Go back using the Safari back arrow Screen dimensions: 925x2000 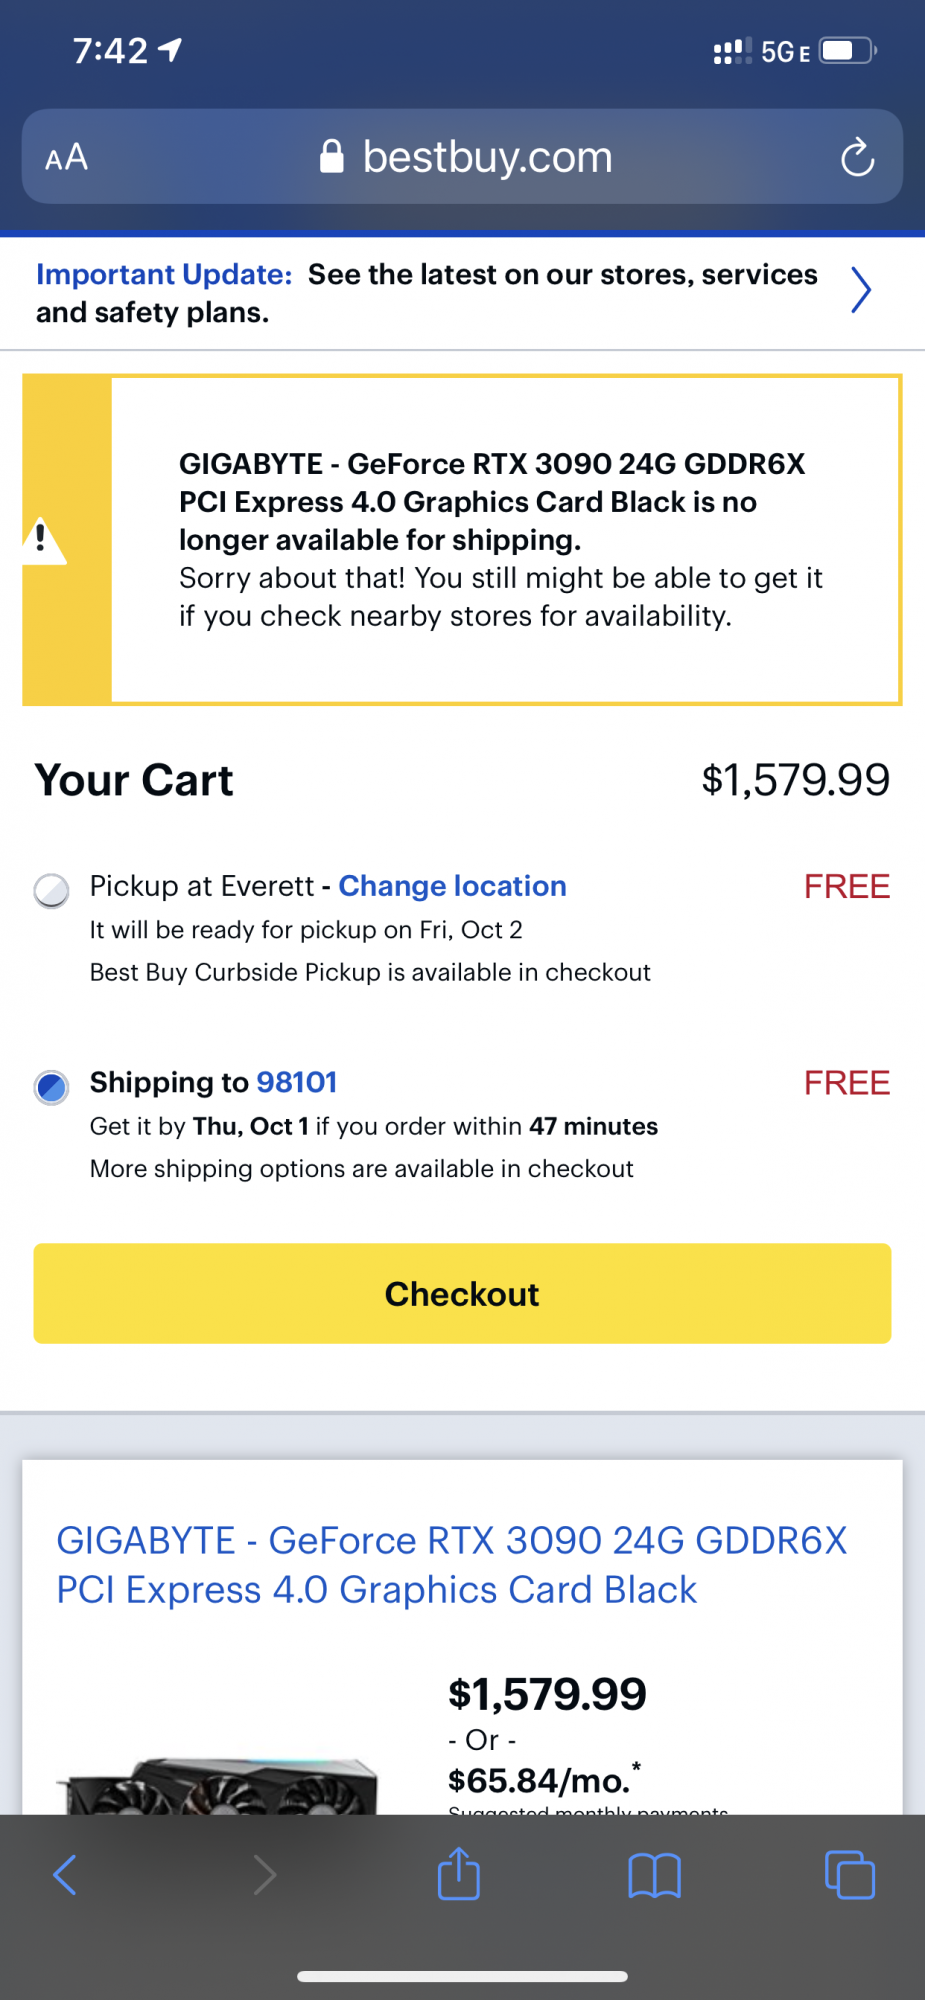[x=65, y=1875]
